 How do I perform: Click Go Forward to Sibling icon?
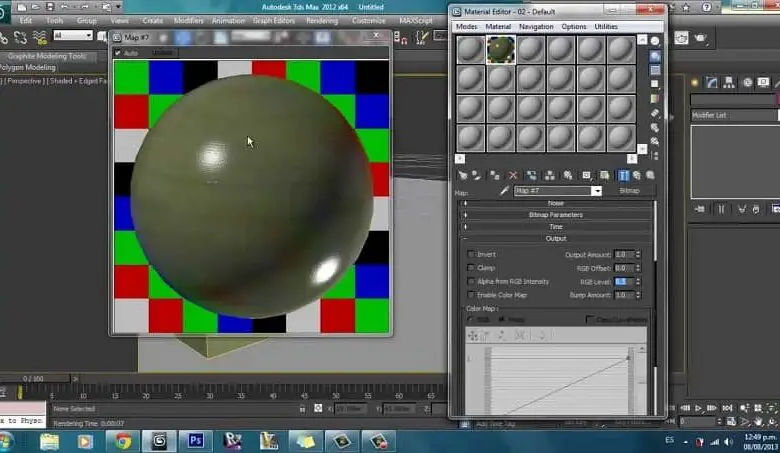650,175
